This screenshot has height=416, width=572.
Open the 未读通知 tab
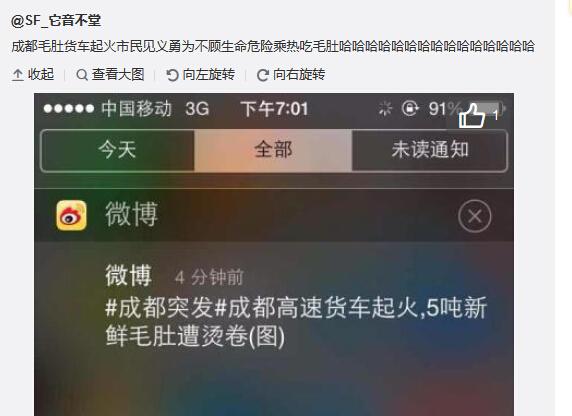(x=430, y=150)
